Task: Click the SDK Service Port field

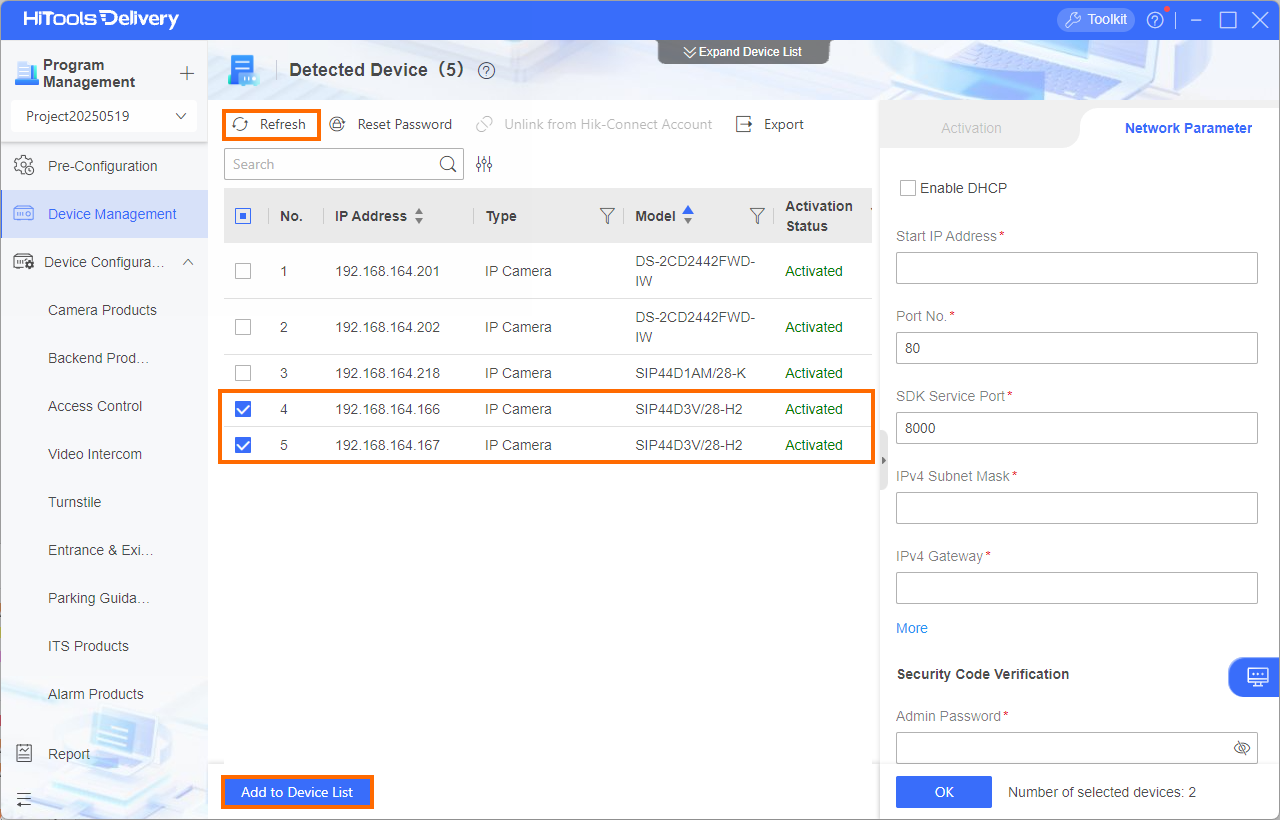Action: (x=1076, y=428)
